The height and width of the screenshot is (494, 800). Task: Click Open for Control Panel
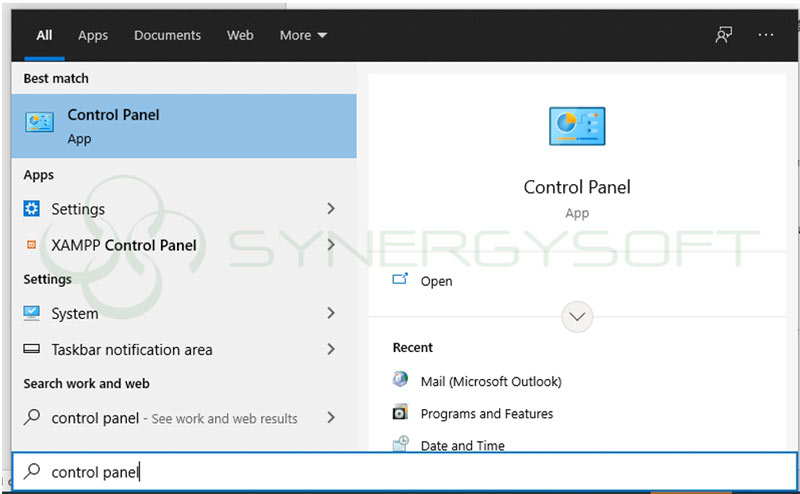[x=436, y=281]
